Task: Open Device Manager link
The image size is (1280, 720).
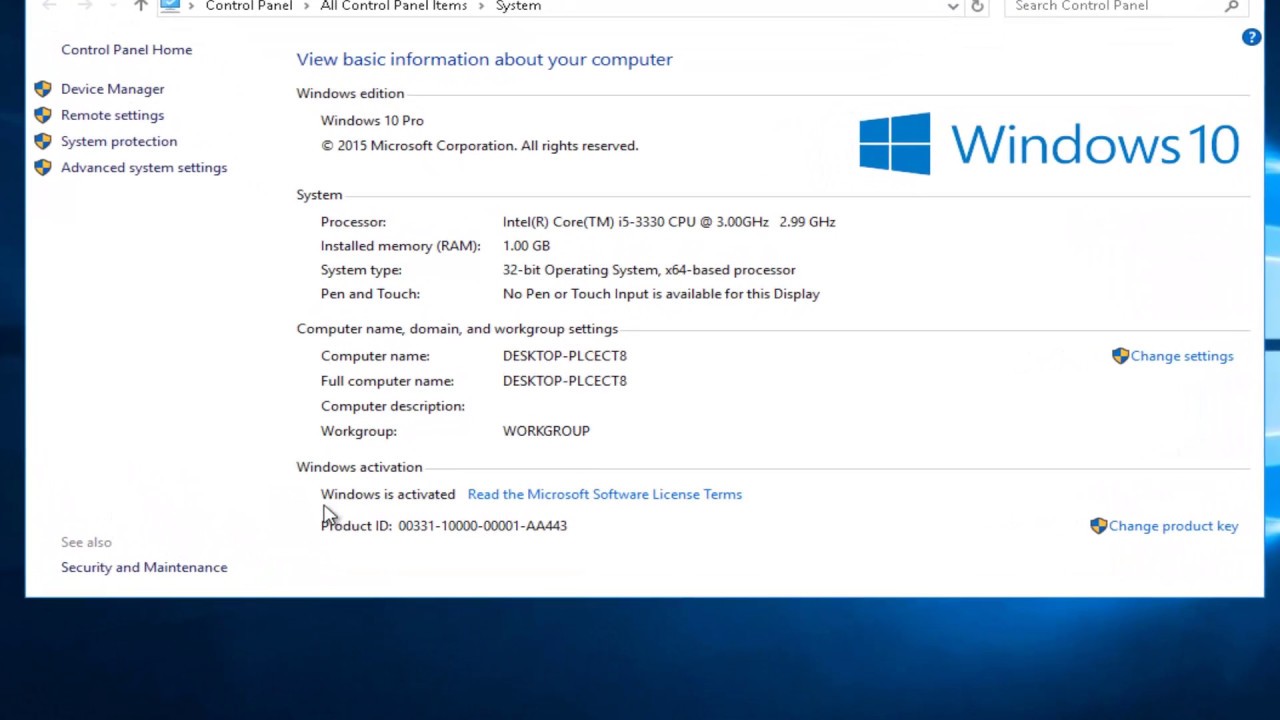Action: pos(112,89)
